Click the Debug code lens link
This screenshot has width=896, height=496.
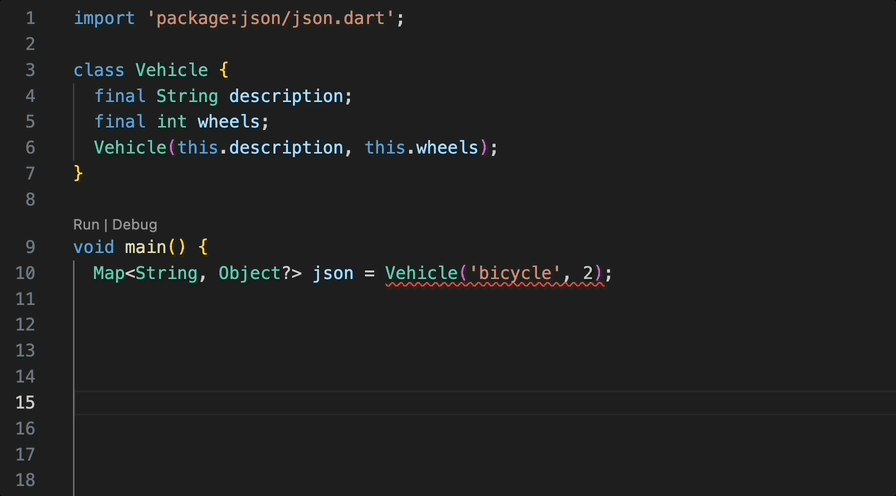(x=134, y=225)
